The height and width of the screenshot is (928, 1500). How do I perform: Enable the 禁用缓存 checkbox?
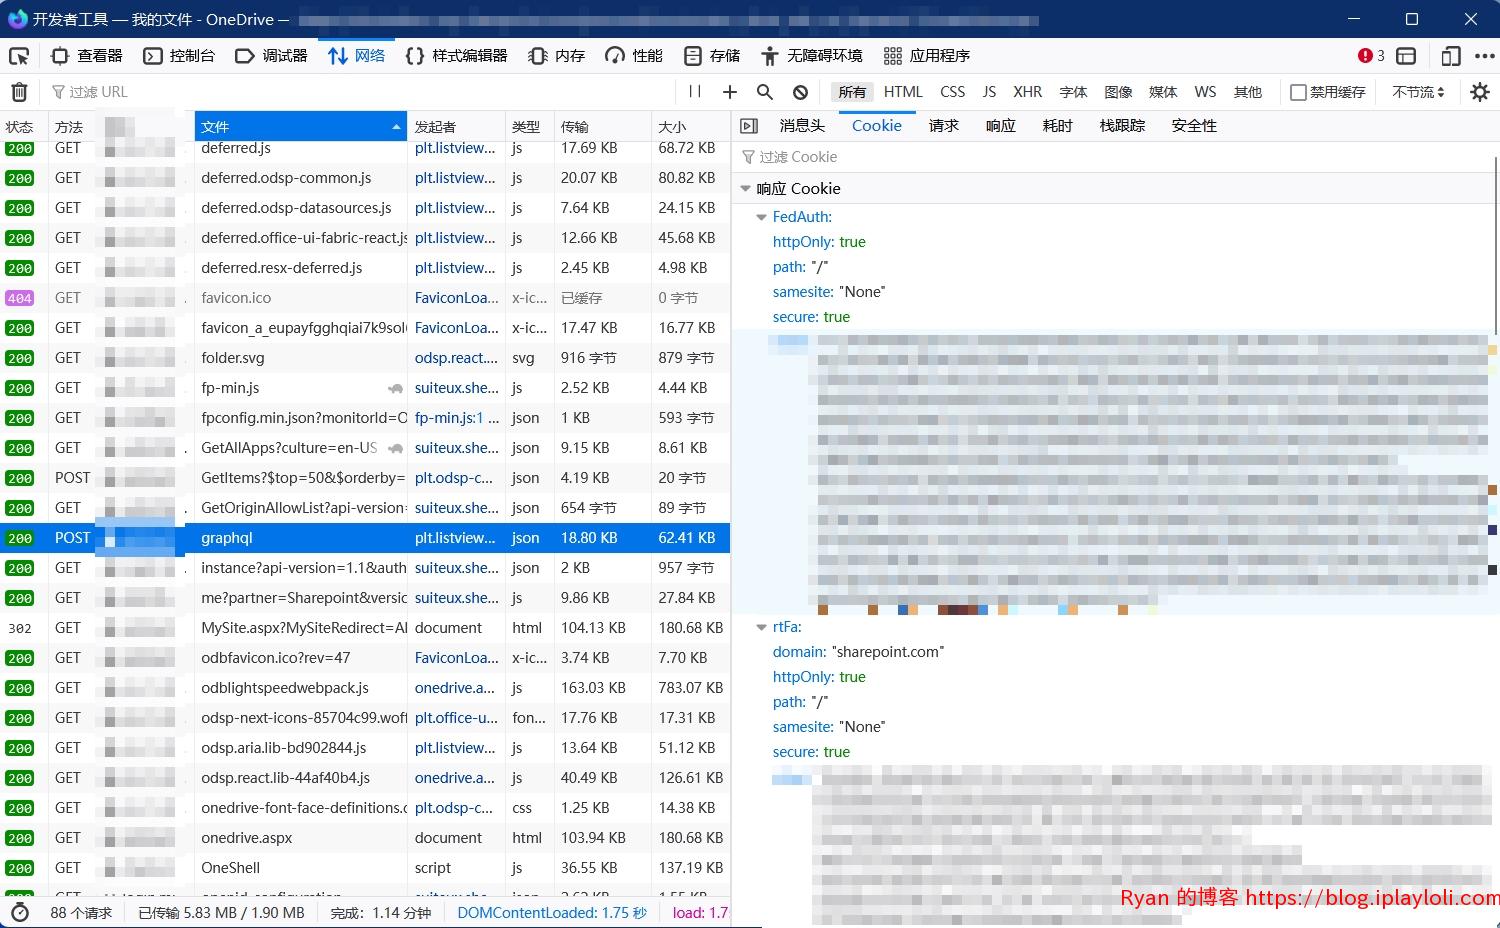pos(1298,92)
